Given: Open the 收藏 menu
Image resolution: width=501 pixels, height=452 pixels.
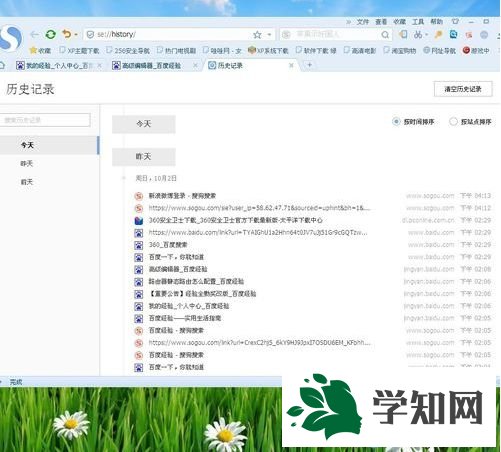Looking at the screenshot, I should coord(399,22).
